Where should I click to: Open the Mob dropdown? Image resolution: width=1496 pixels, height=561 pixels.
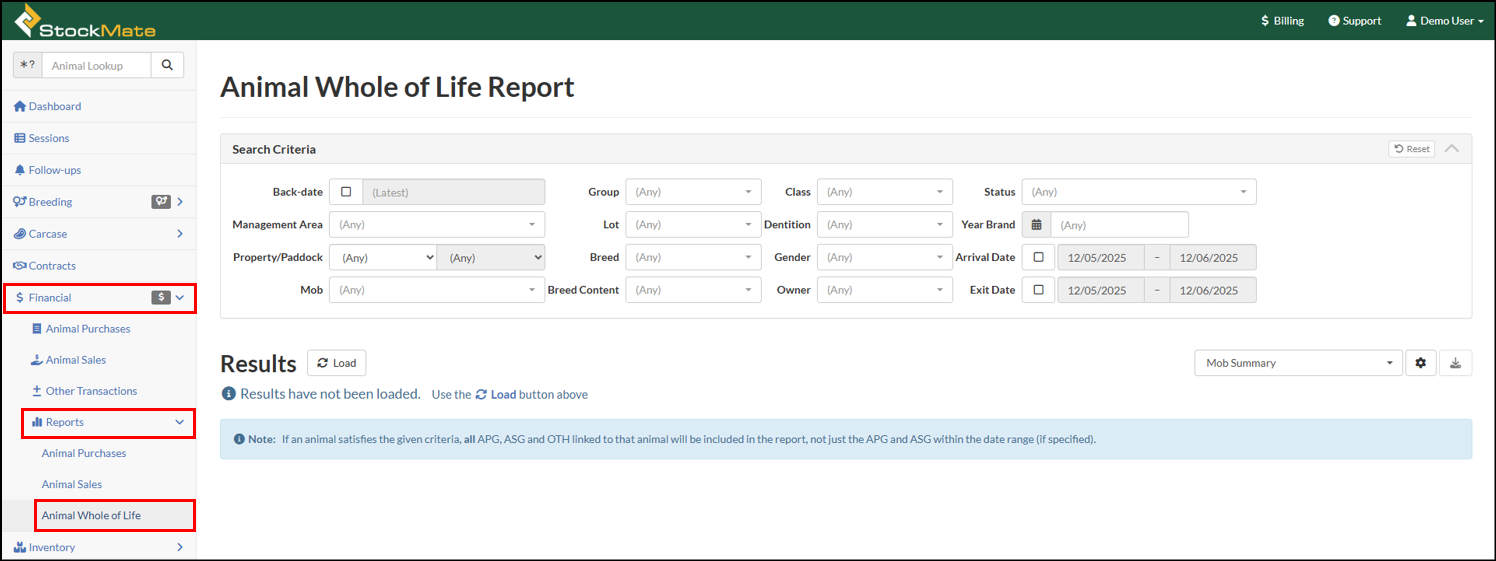point(437,290)
